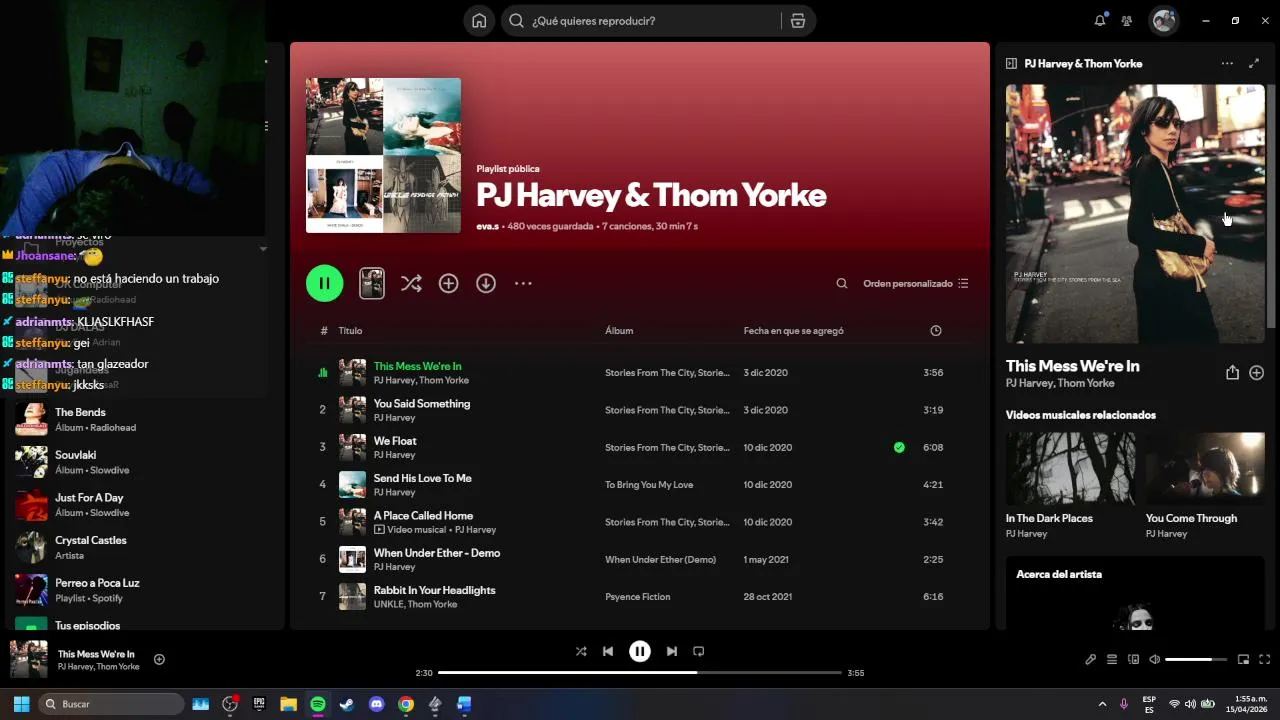Pause playlist with the big green button
Screen dimensions: 1280x720
324,283
